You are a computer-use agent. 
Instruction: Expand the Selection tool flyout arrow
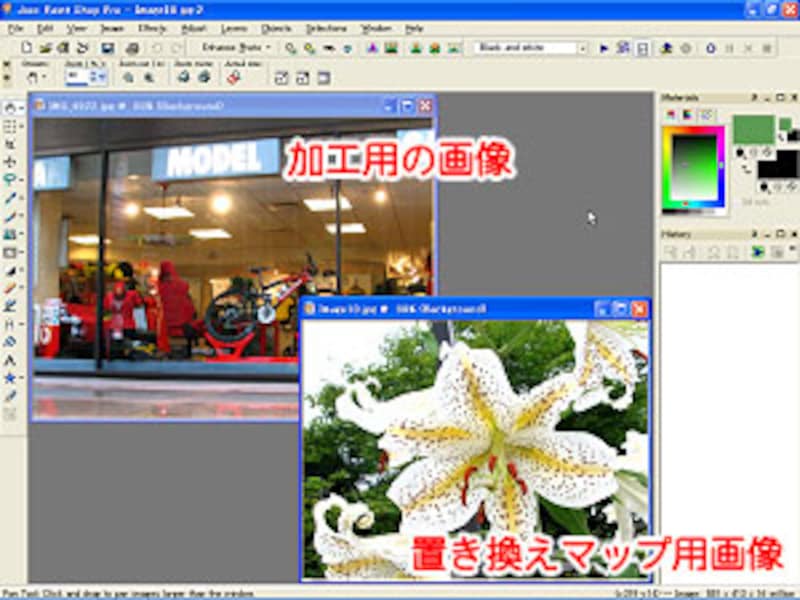coord(21,126)
